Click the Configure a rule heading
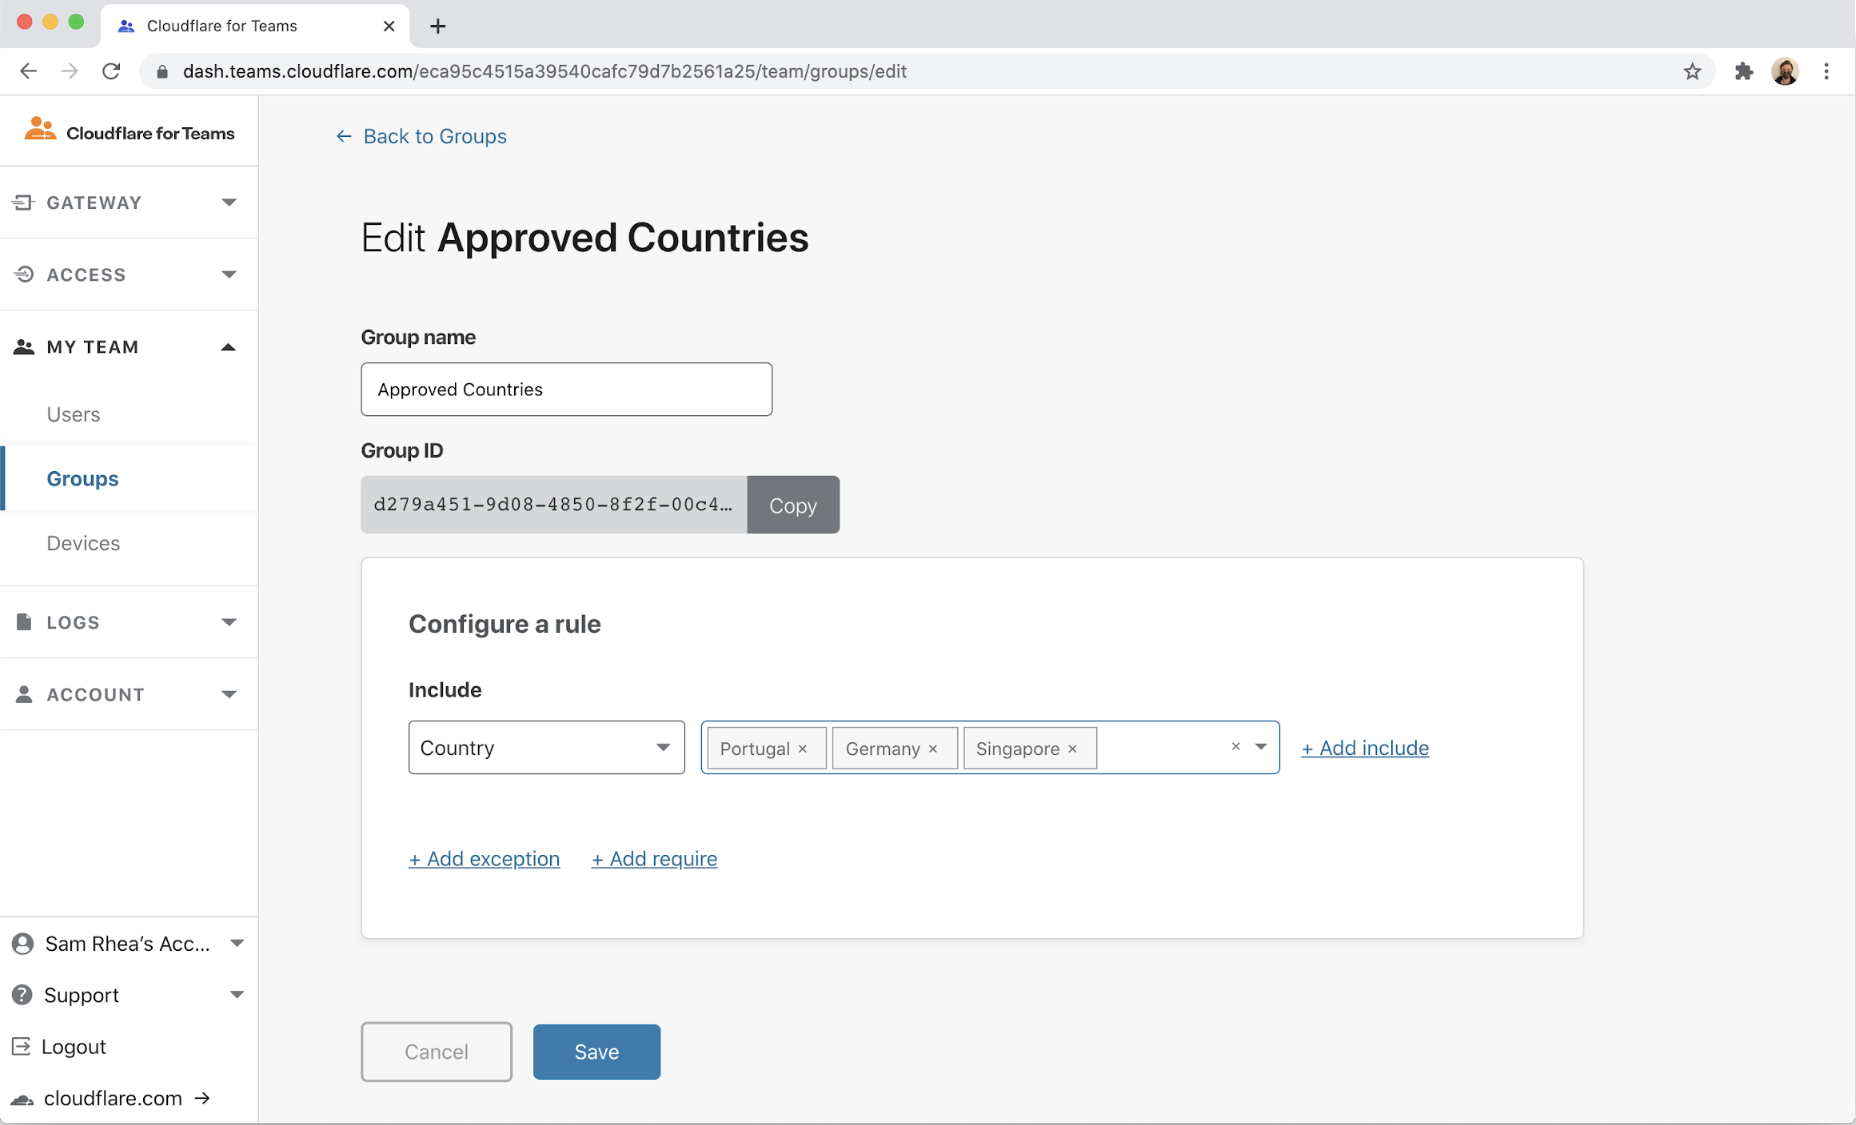Image resolution: width=1856 pixels, height=1125 pixels. (504, 624)
